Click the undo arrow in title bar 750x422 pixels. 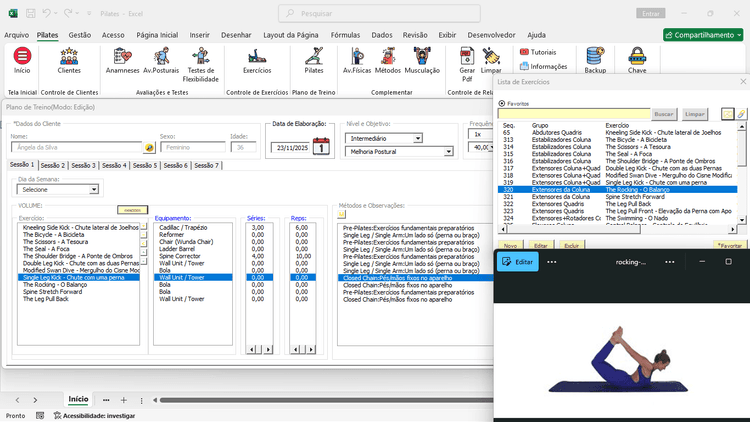[x=46, y=13]
